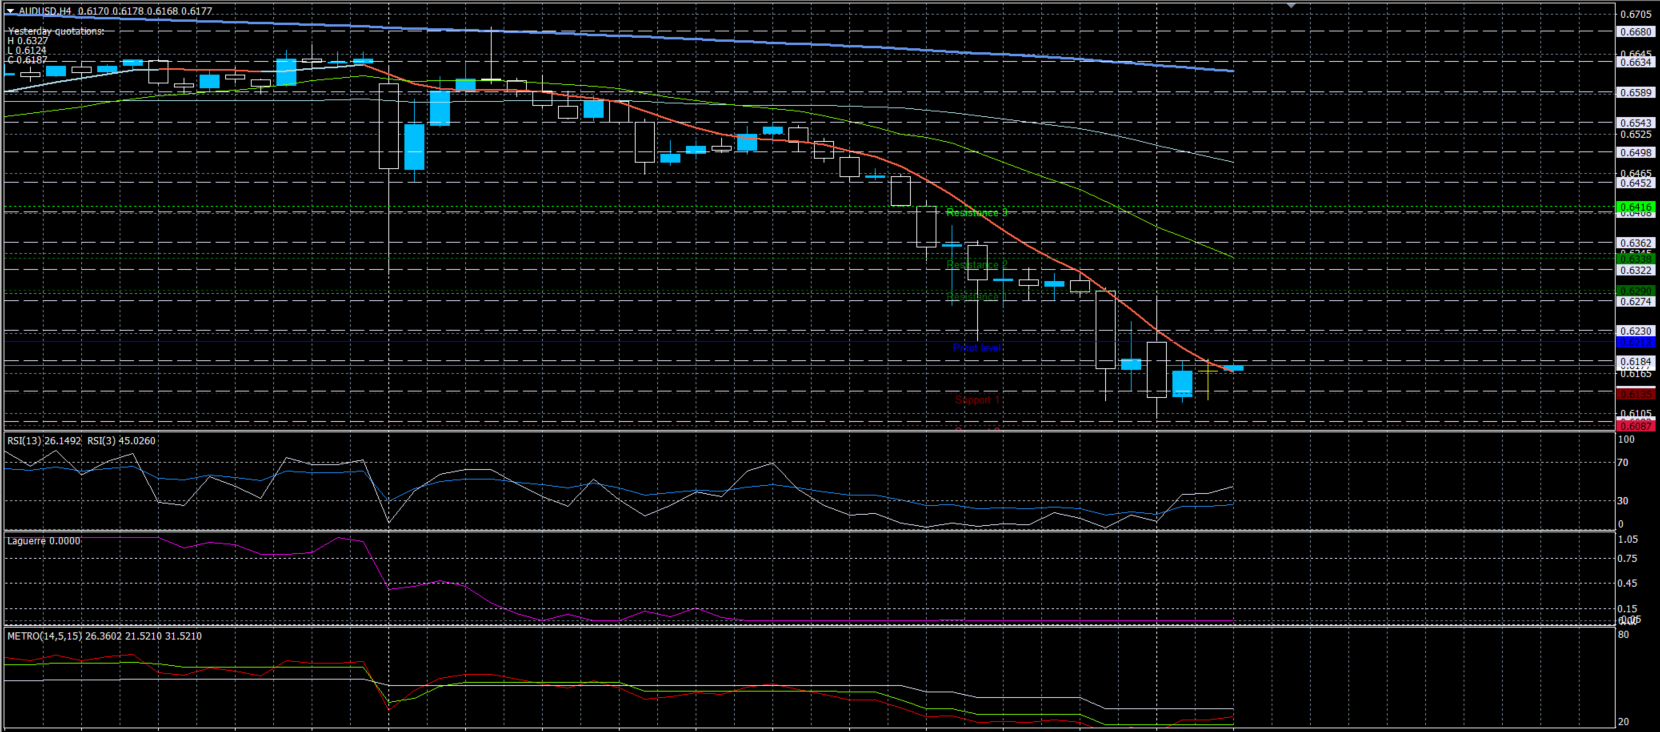Open the chart menu triangle beside AUDUSD,H4
The image size is (1660, 732).
(10, 11)
